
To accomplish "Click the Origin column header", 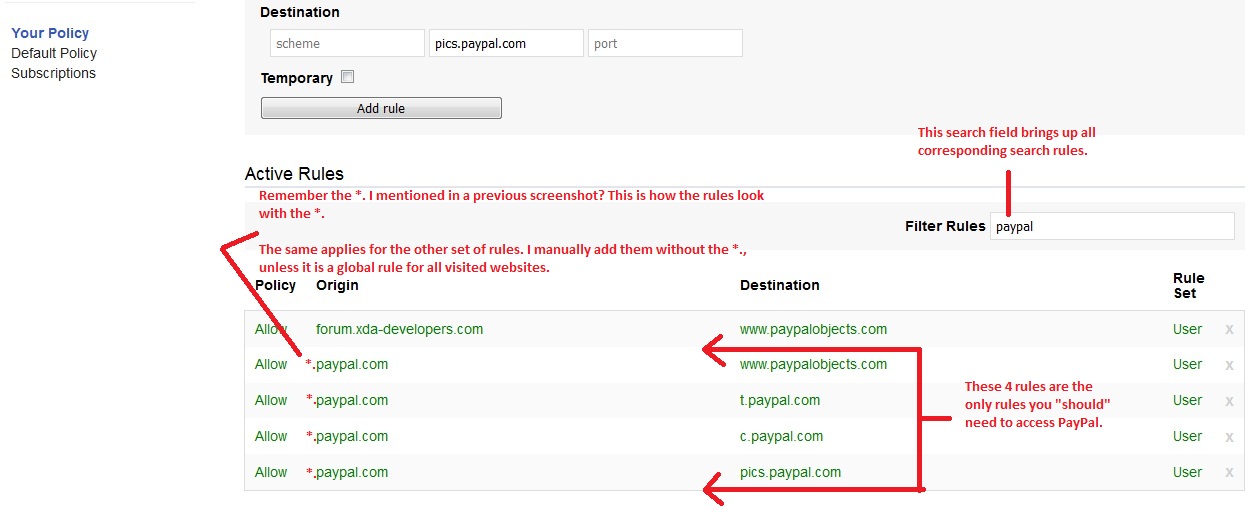I will pos(337,285).
